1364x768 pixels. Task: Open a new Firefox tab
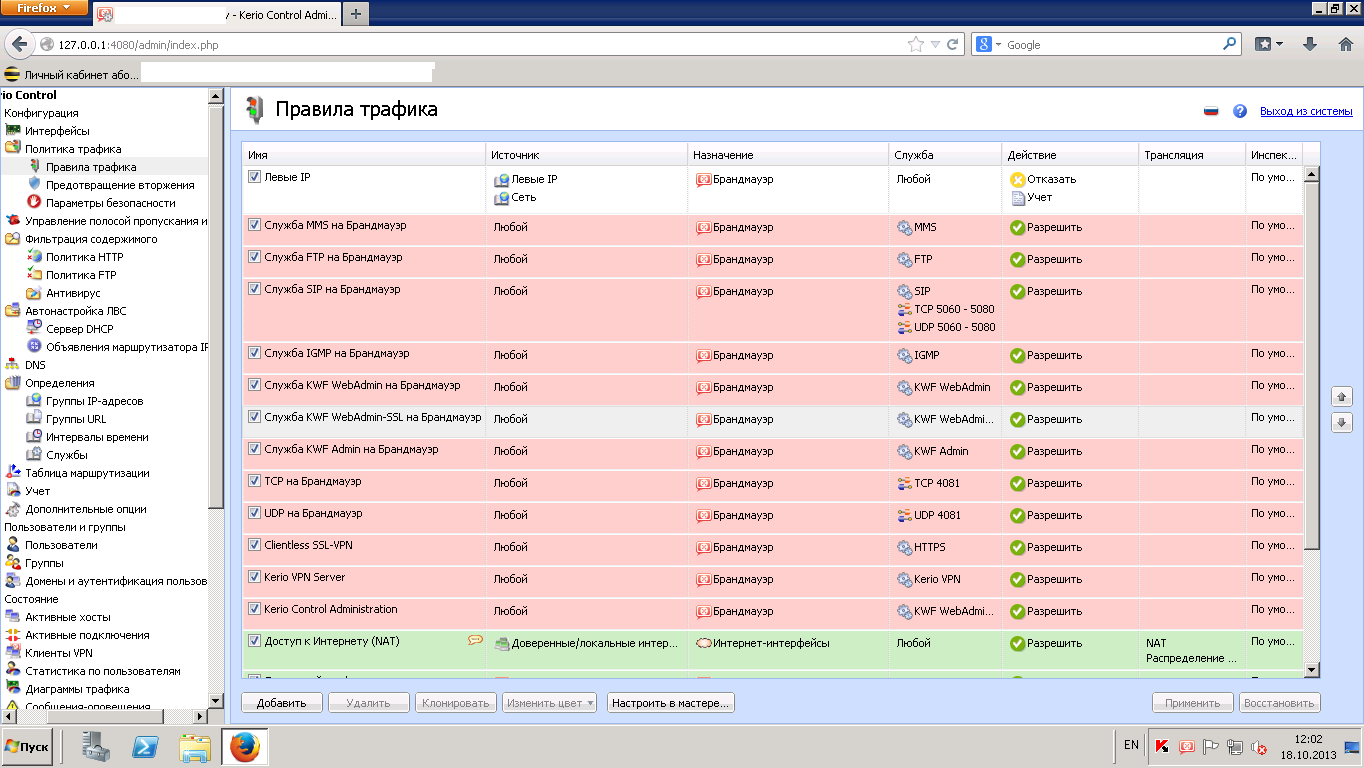tap(356, 14)
